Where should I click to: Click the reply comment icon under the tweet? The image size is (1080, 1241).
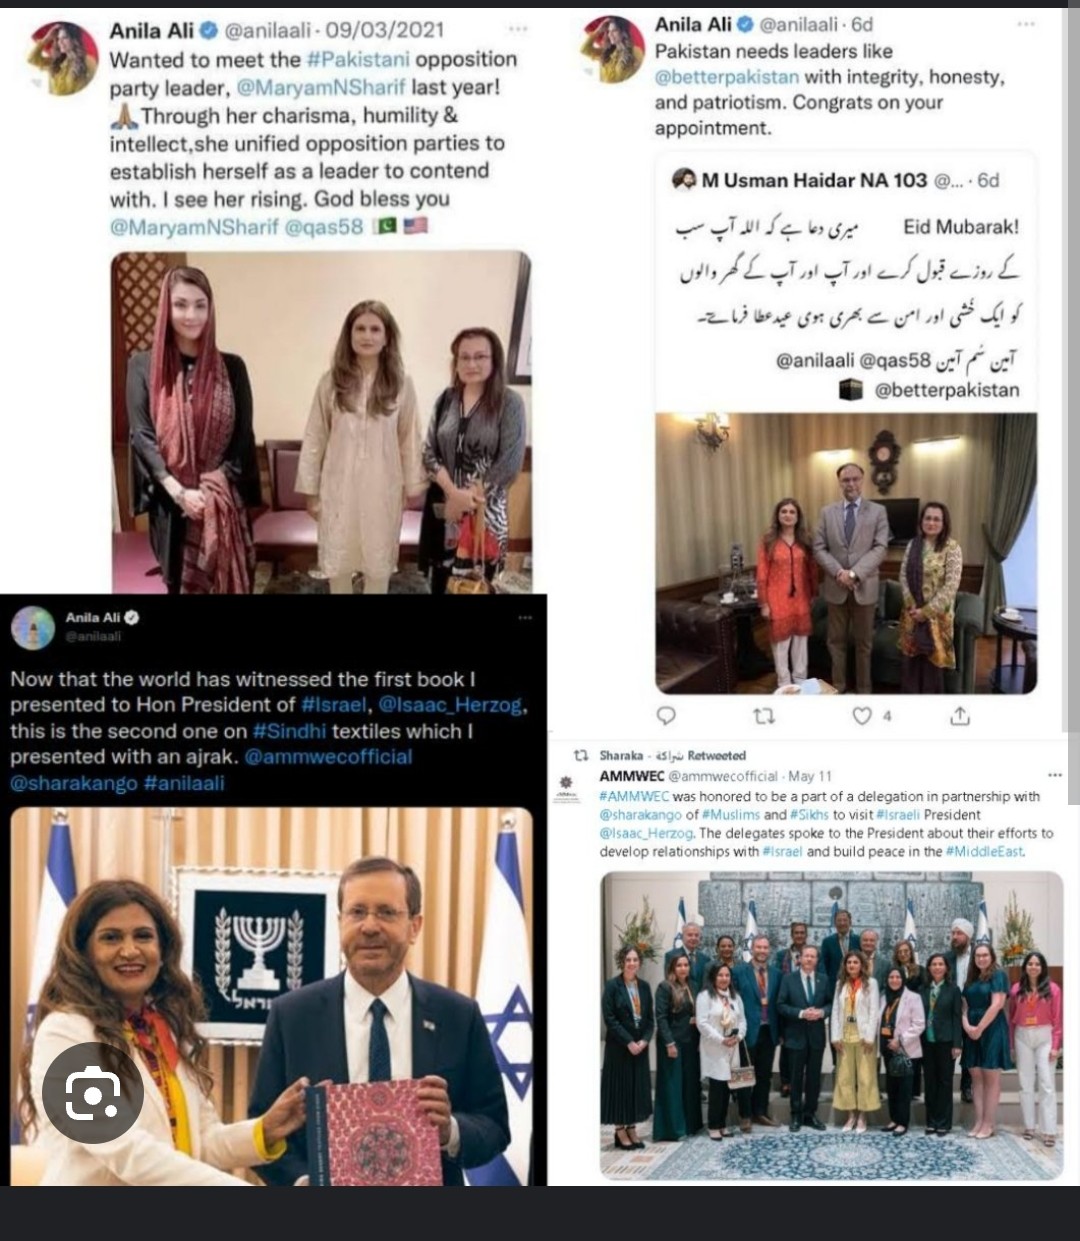coord(667,715)
